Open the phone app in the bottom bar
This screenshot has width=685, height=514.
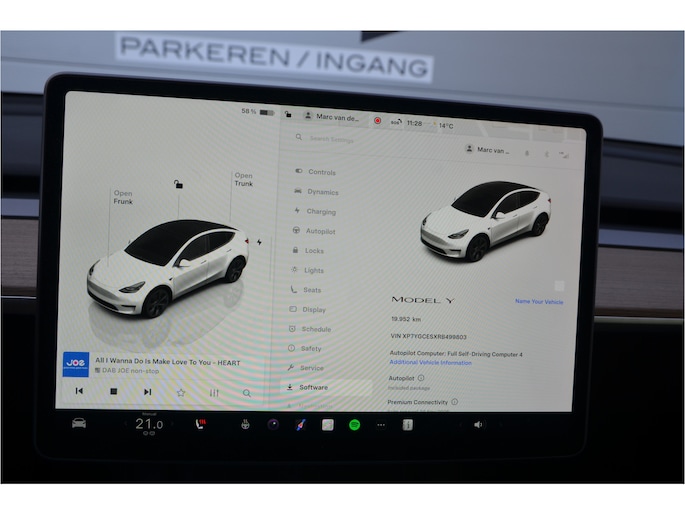(x=202, y=424)
